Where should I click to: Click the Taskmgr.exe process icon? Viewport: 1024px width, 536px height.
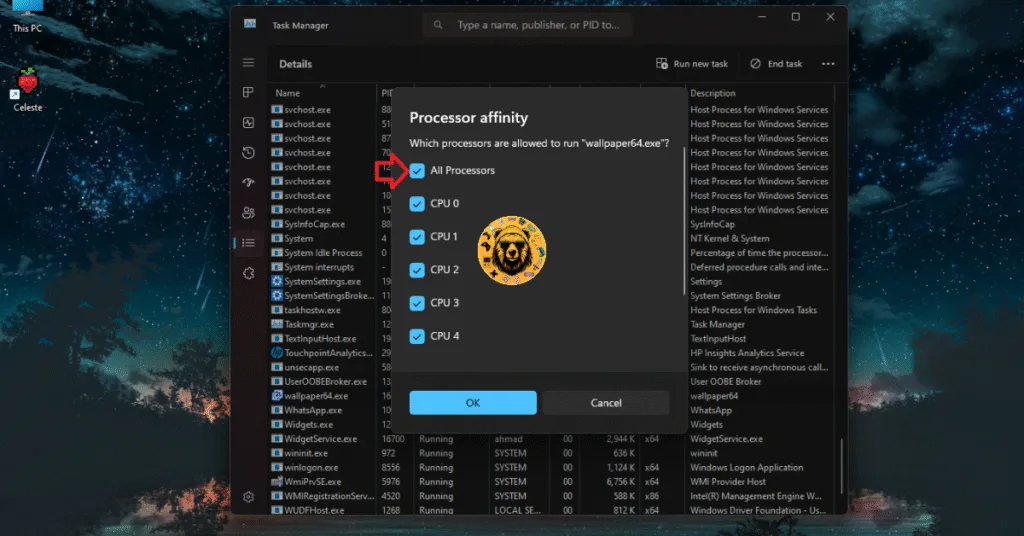tap(277, 324)
